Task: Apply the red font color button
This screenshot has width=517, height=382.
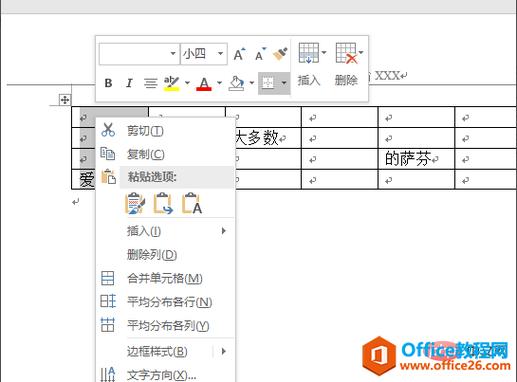Action: point(204,83)
